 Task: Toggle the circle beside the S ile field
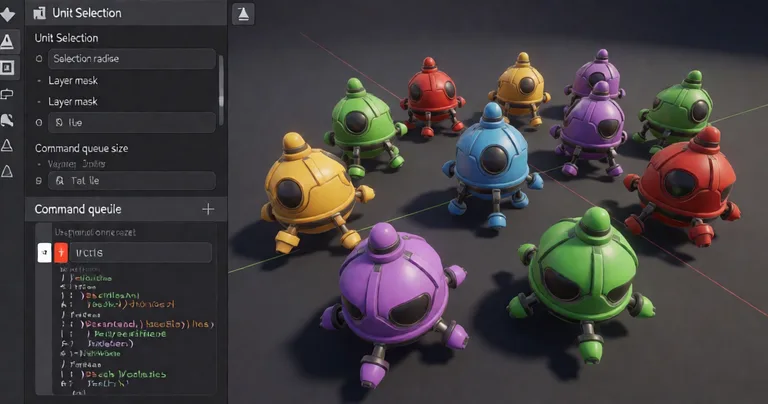tap(39, 123)
